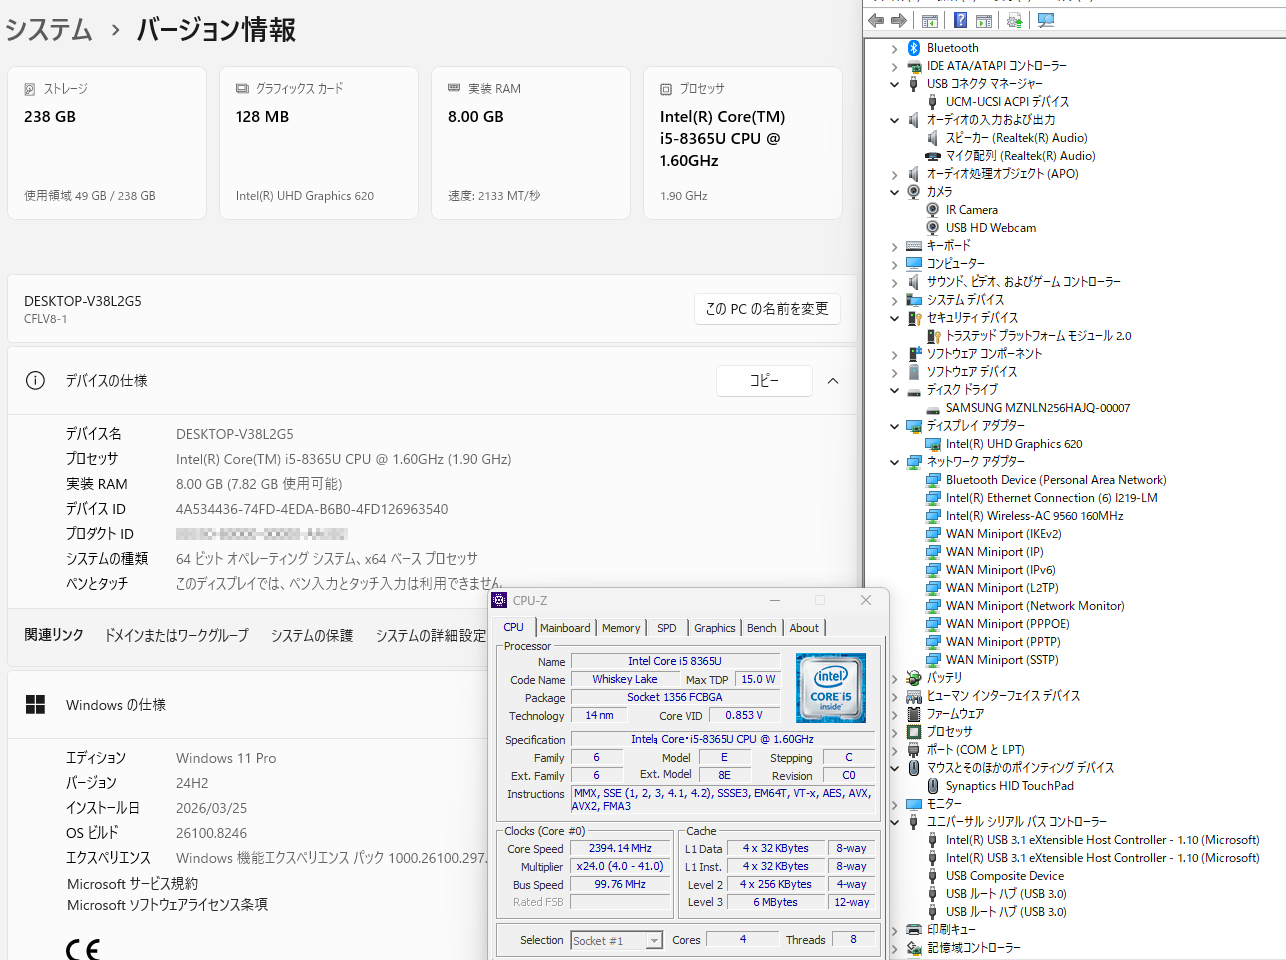Click the print queues (印刷キュー) category icon
This screenshot has width=1286, height=960.
click(x=914, y=930)
